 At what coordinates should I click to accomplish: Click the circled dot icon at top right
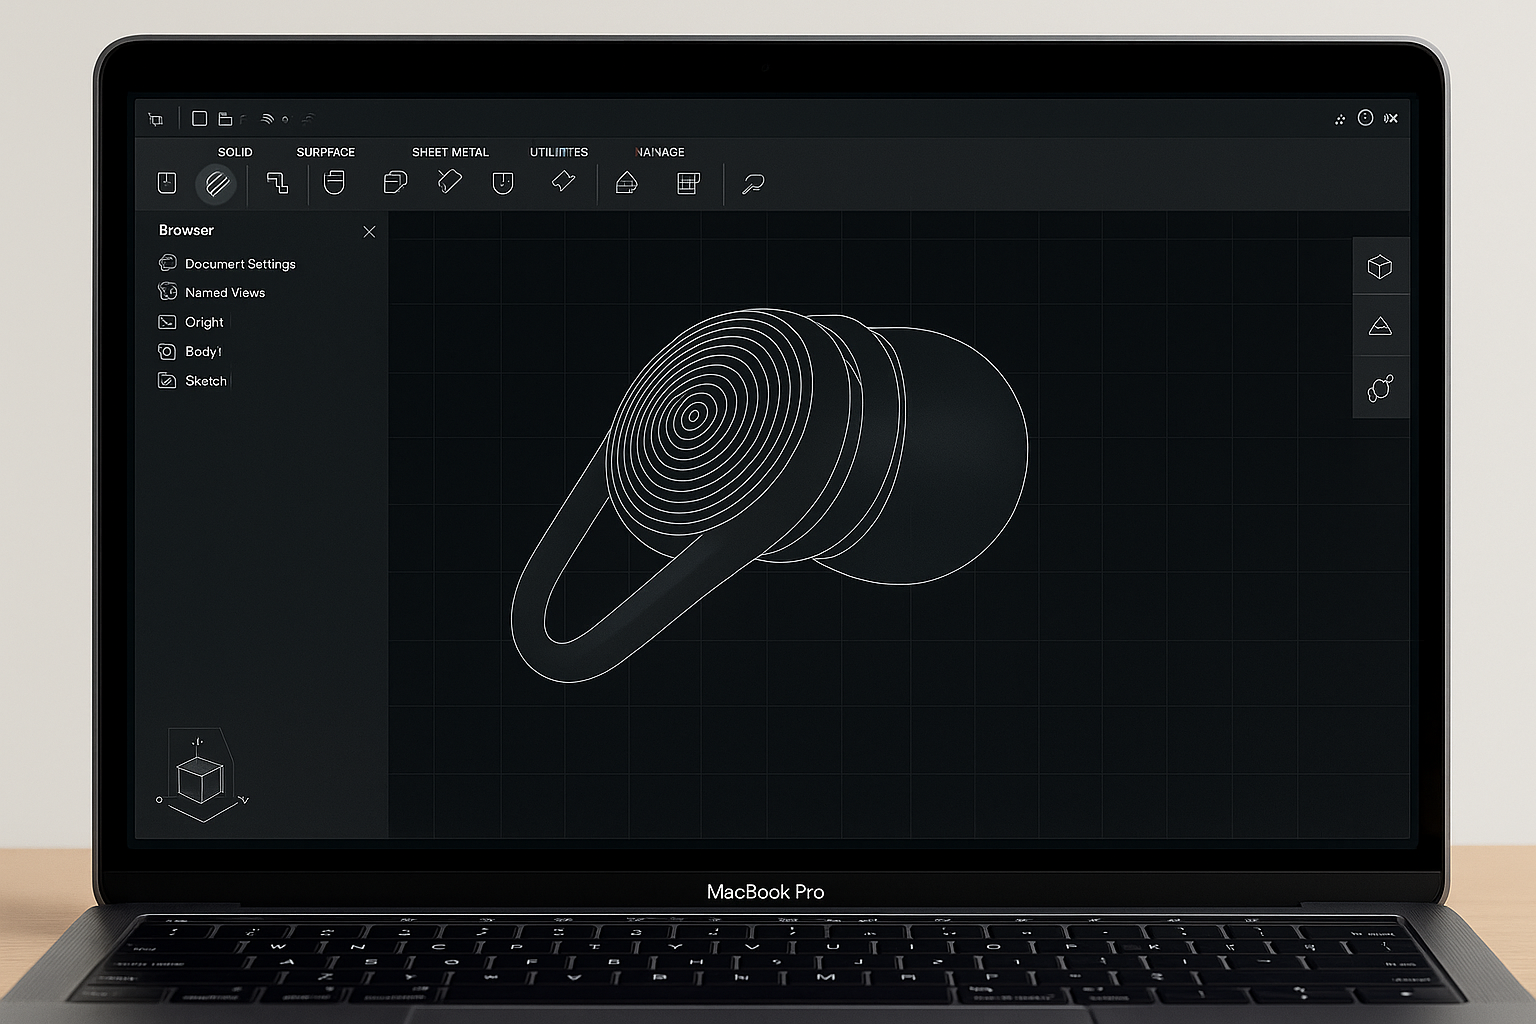1365,118
